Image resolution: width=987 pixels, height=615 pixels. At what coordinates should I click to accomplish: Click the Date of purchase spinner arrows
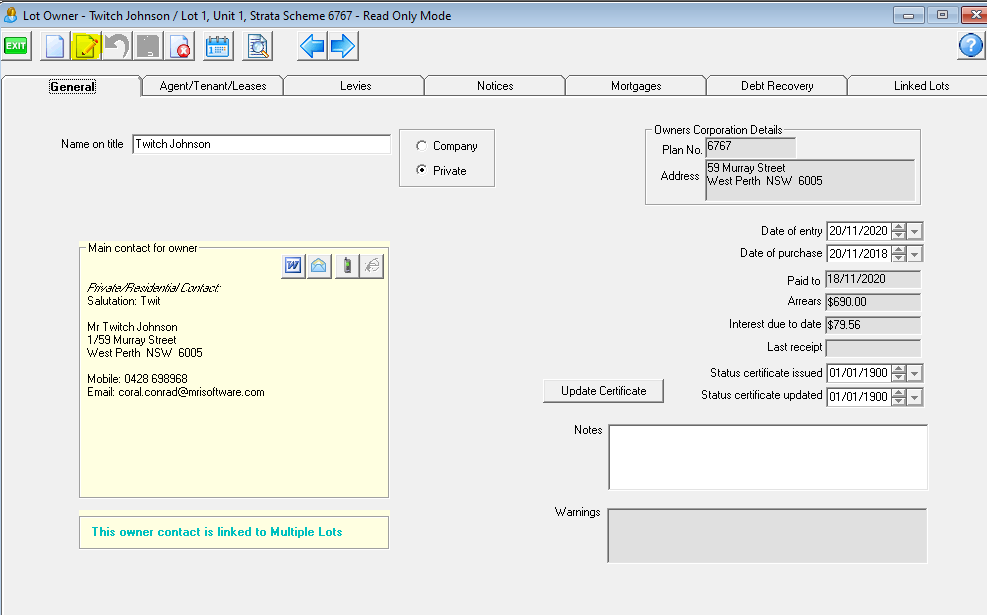click(899, 254)
